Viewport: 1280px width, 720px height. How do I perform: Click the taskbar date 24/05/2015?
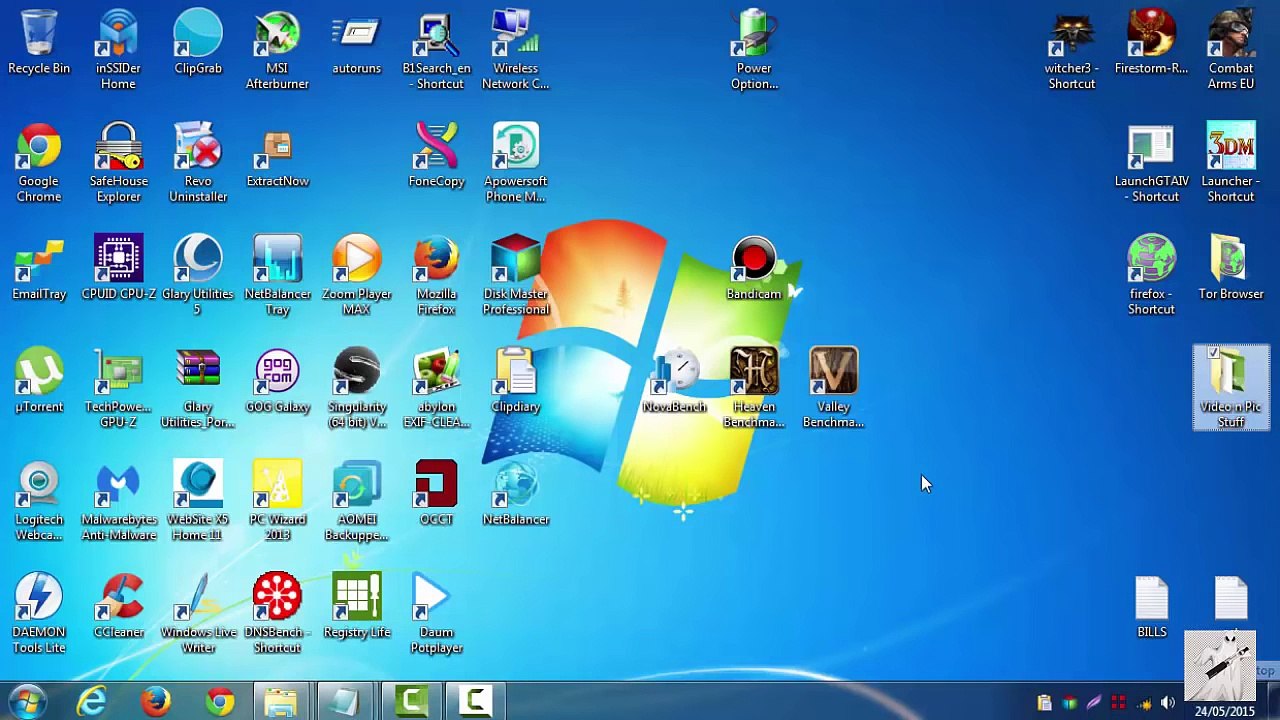click(x=1224, y=712)
